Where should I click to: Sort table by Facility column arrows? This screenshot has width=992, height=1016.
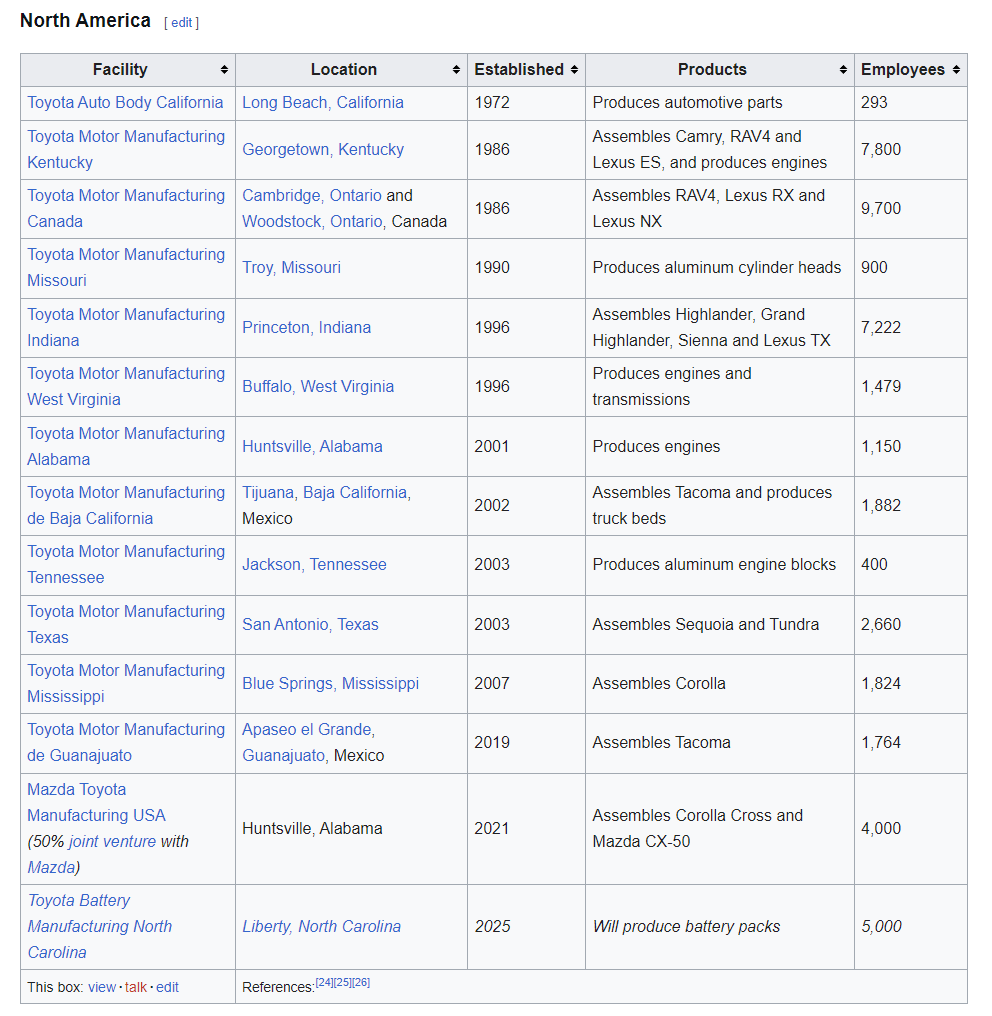coord(224,70)
